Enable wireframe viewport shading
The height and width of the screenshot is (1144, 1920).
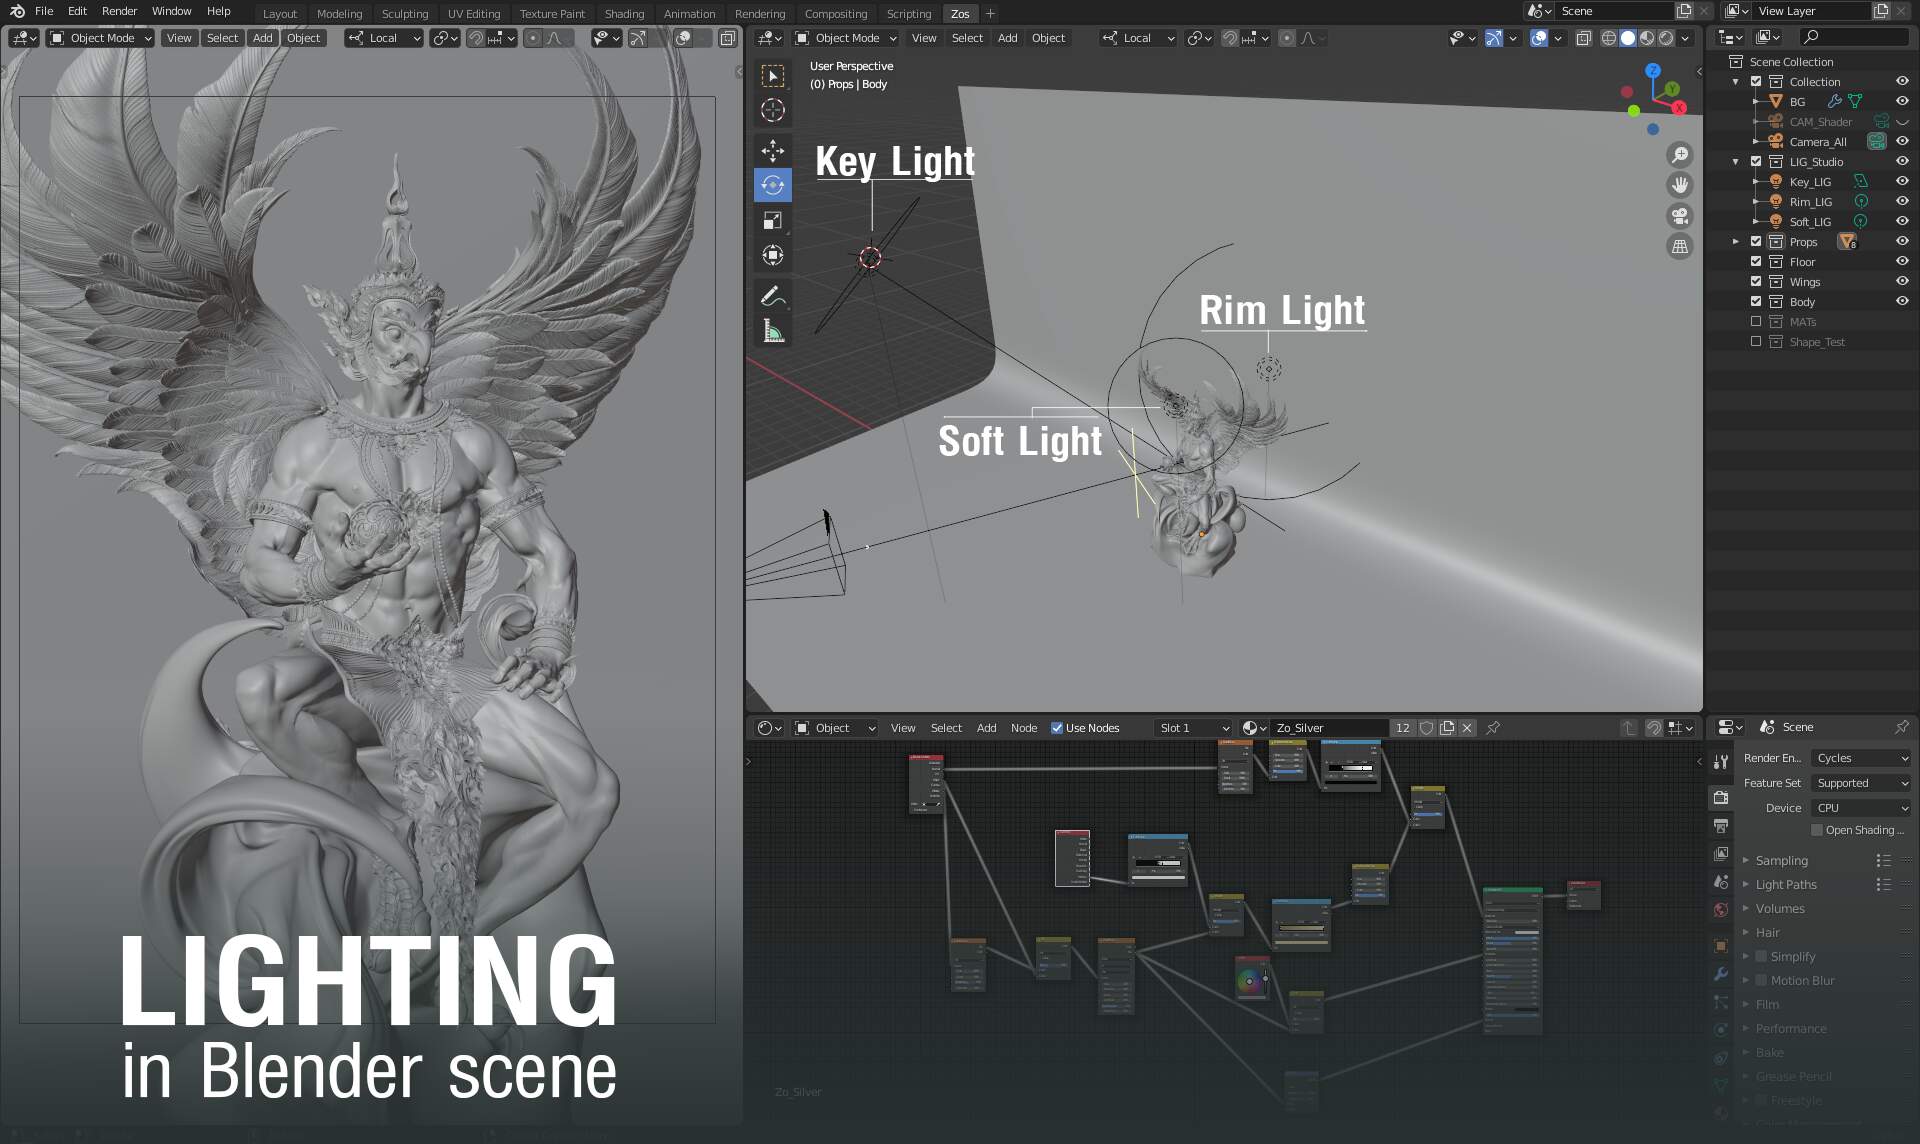click(1608, 38)
